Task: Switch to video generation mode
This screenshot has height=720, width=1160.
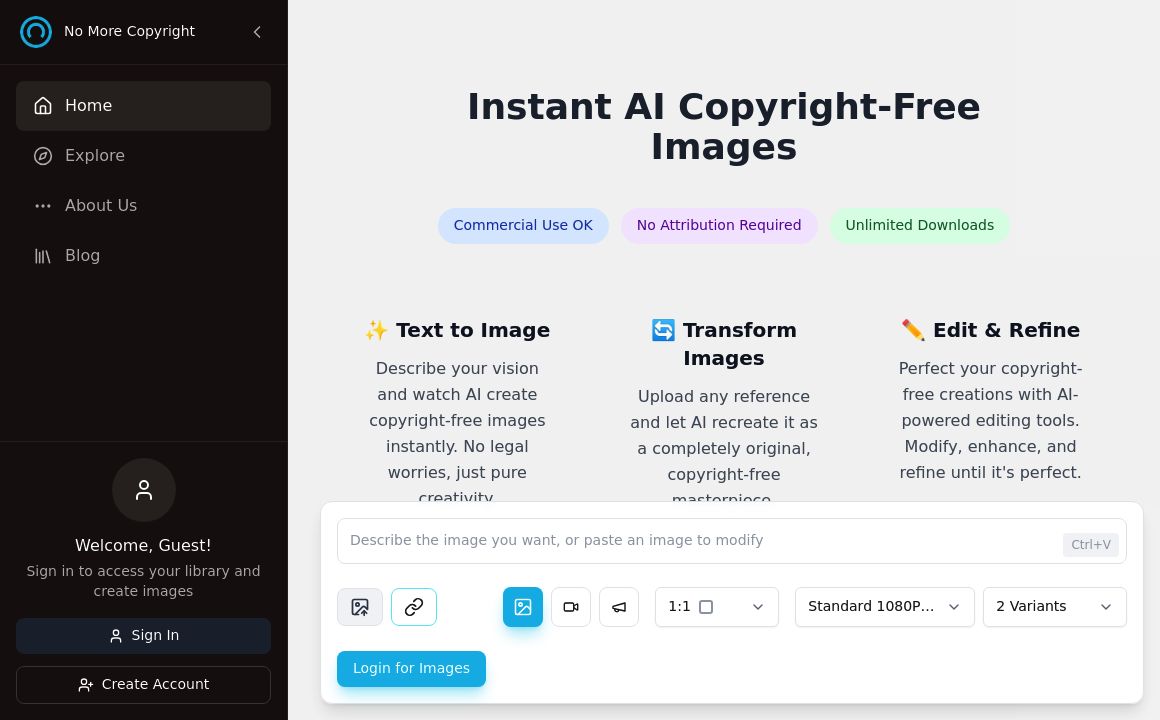Action: tap(571, 607)
